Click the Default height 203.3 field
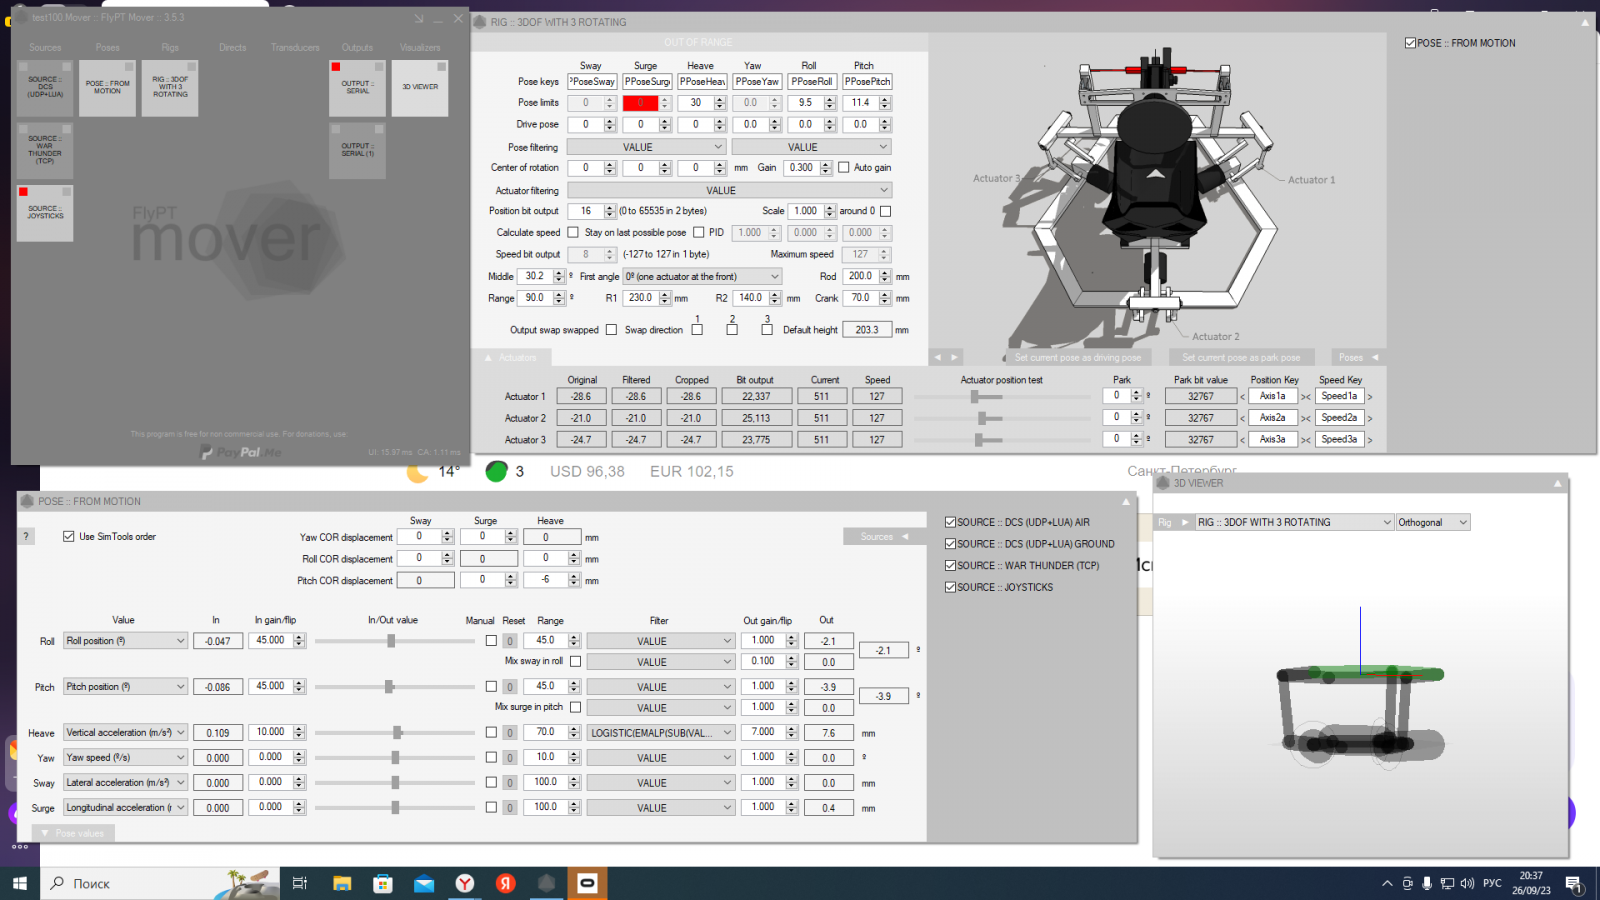The height and width of the screenshot is (900, 1600). 867,330
